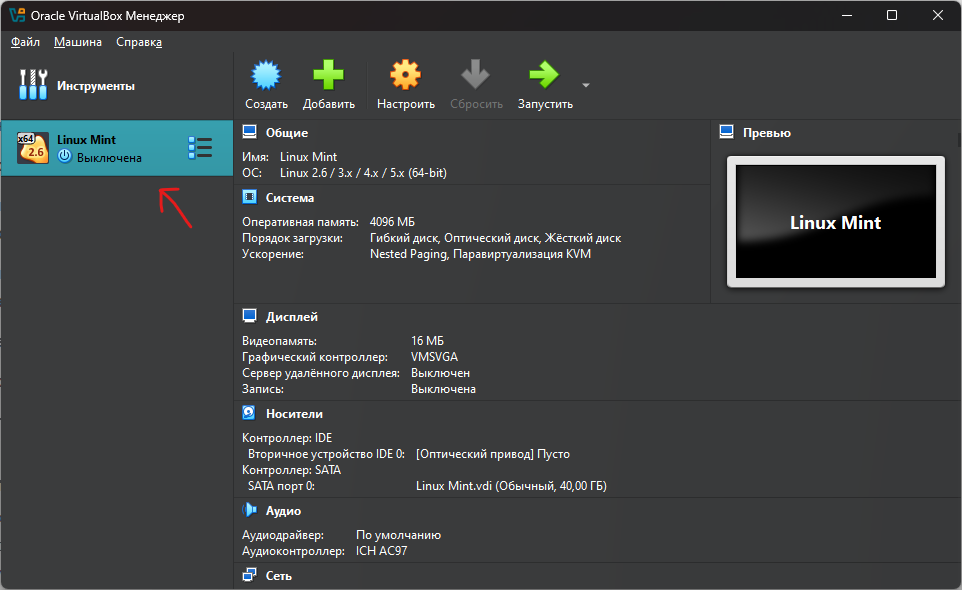Open the Система section header
Viewport: 962px width, 590px height.
[290, 197]
